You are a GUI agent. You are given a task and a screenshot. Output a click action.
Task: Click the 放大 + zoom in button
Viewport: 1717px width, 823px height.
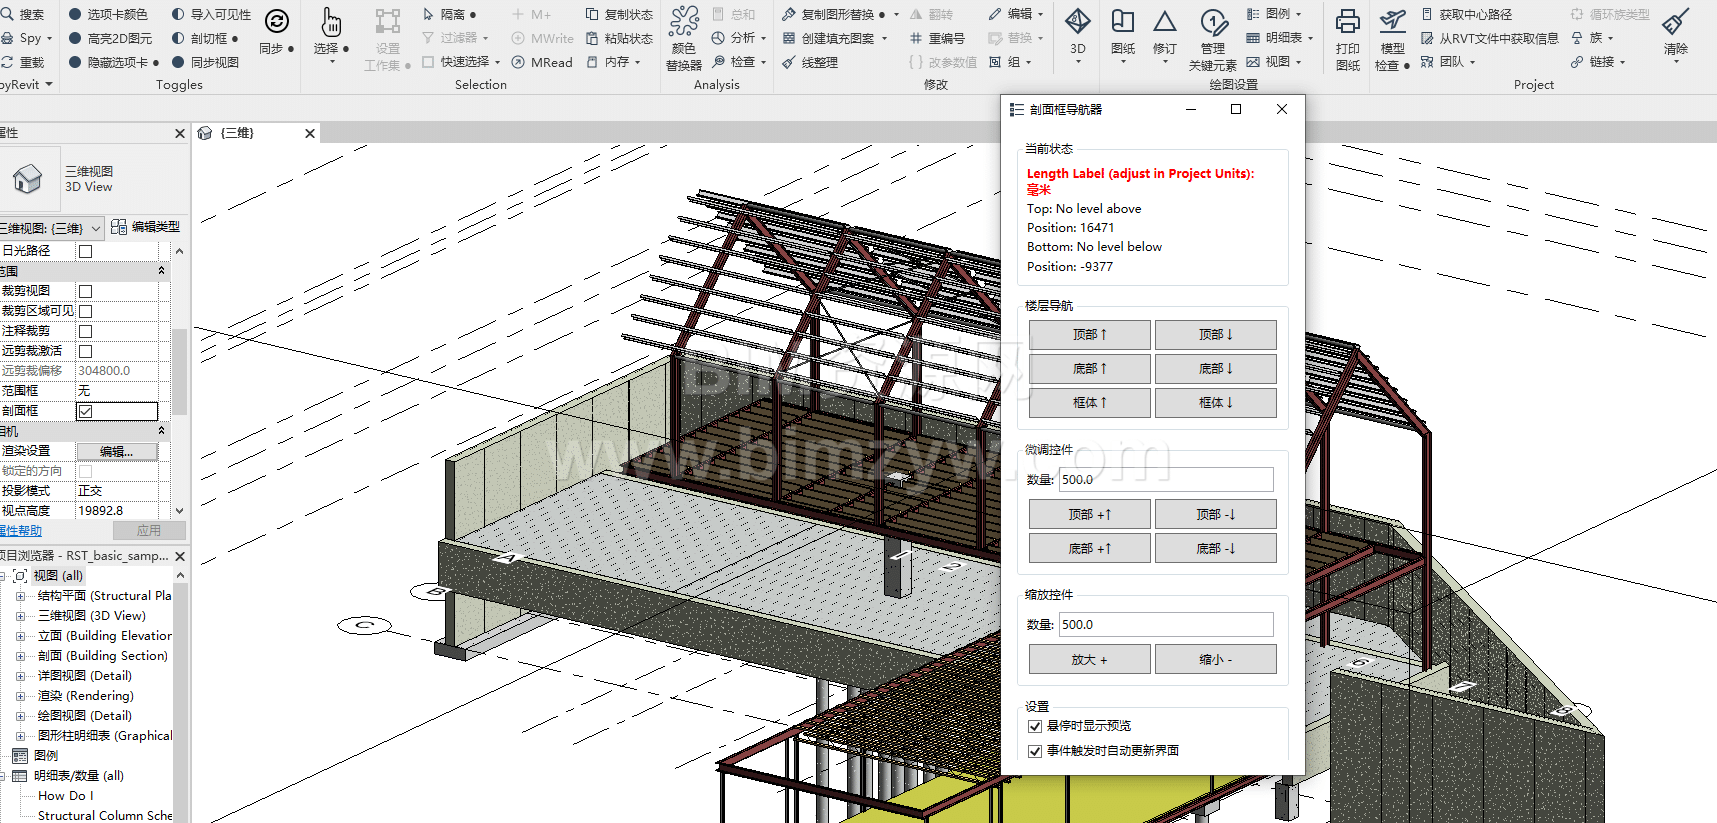coord(1089,660)
